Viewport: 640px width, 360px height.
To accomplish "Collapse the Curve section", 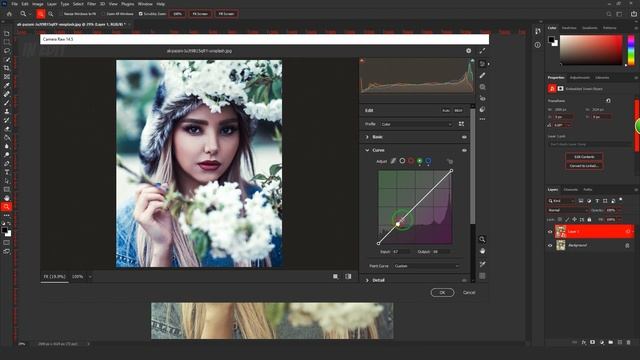I will point(367,150).
